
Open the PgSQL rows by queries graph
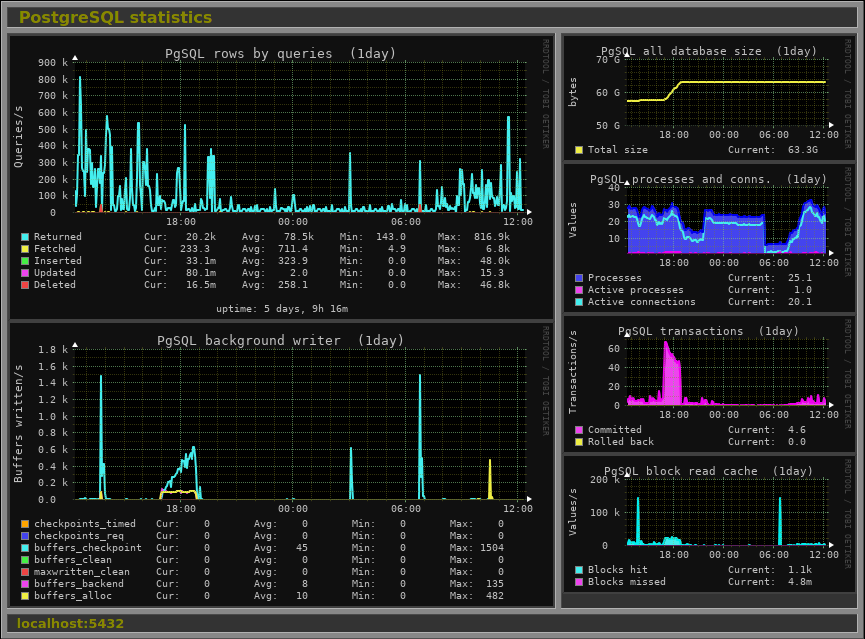[x=281, y=177]
